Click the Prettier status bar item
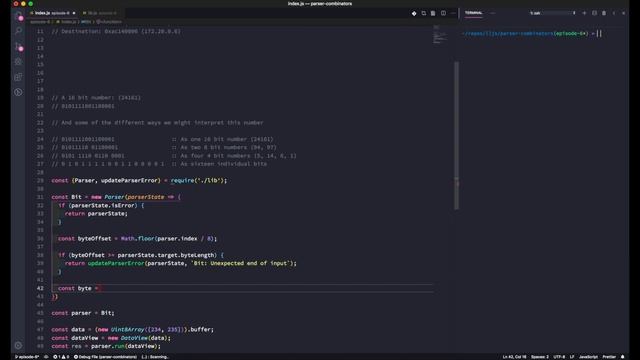This screenshot has width=640, height=360. 609,357
